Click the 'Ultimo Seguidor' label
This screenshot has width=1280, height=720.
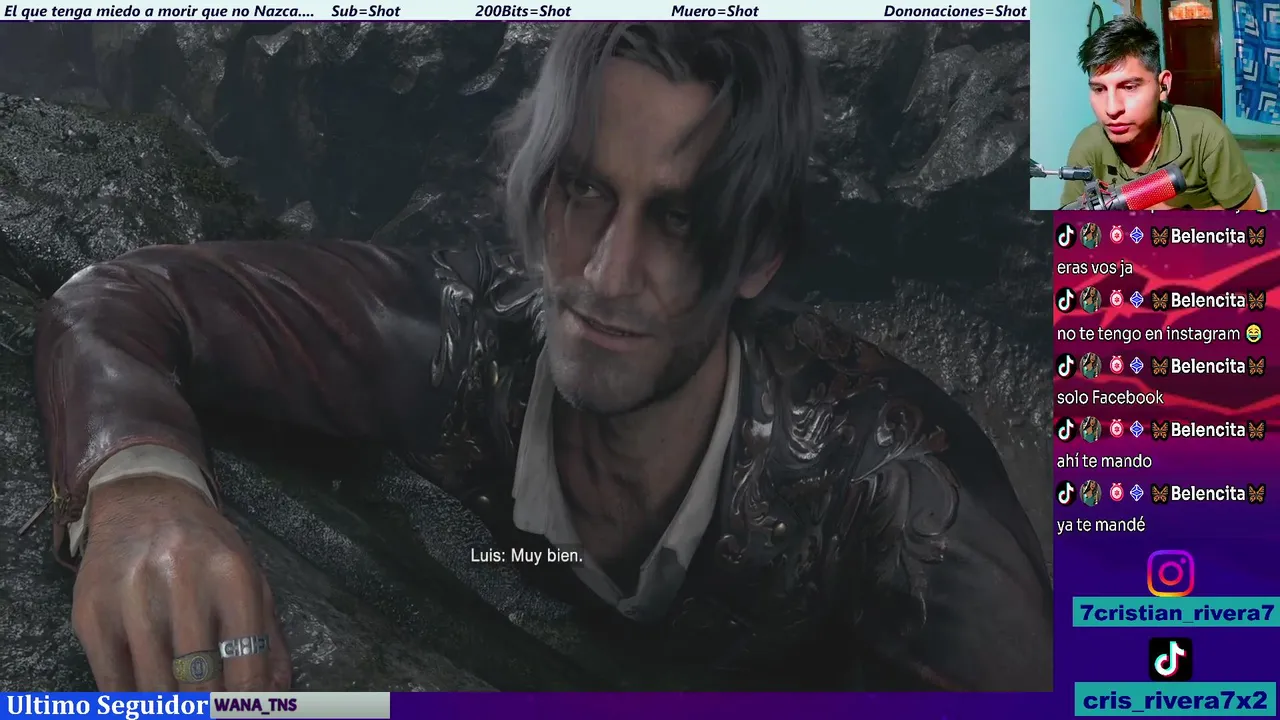(x=107, y=705)
